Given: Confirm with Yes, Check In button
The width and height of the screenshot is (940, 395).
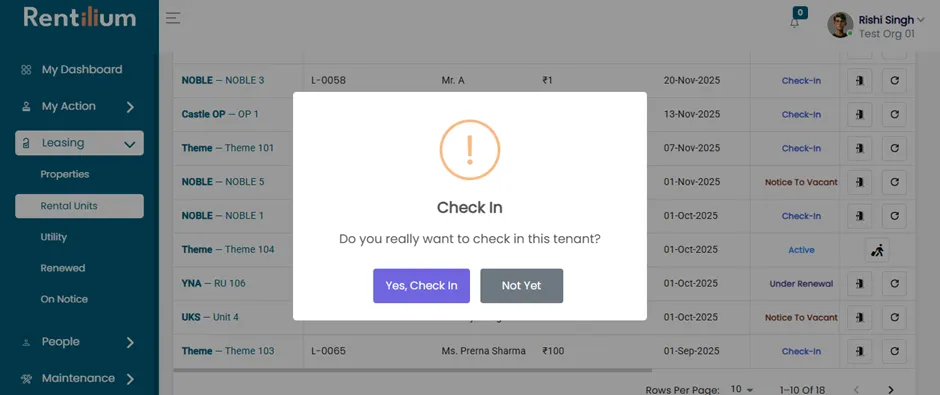Looking at the screenshot, I should pyautogui.click(x=421, y=286).
